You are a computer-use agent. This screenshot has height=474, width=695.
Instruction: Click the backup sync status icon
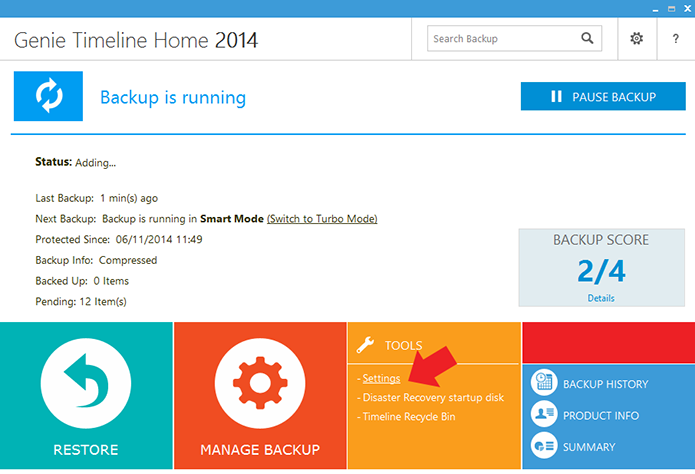tap(48, 96)
